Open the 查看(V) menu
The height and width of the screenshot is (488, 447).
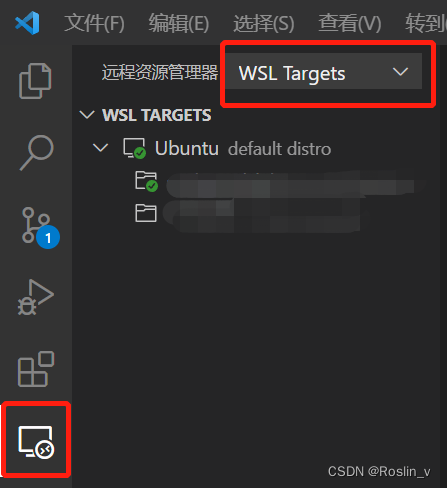click(x=350, y=23)
